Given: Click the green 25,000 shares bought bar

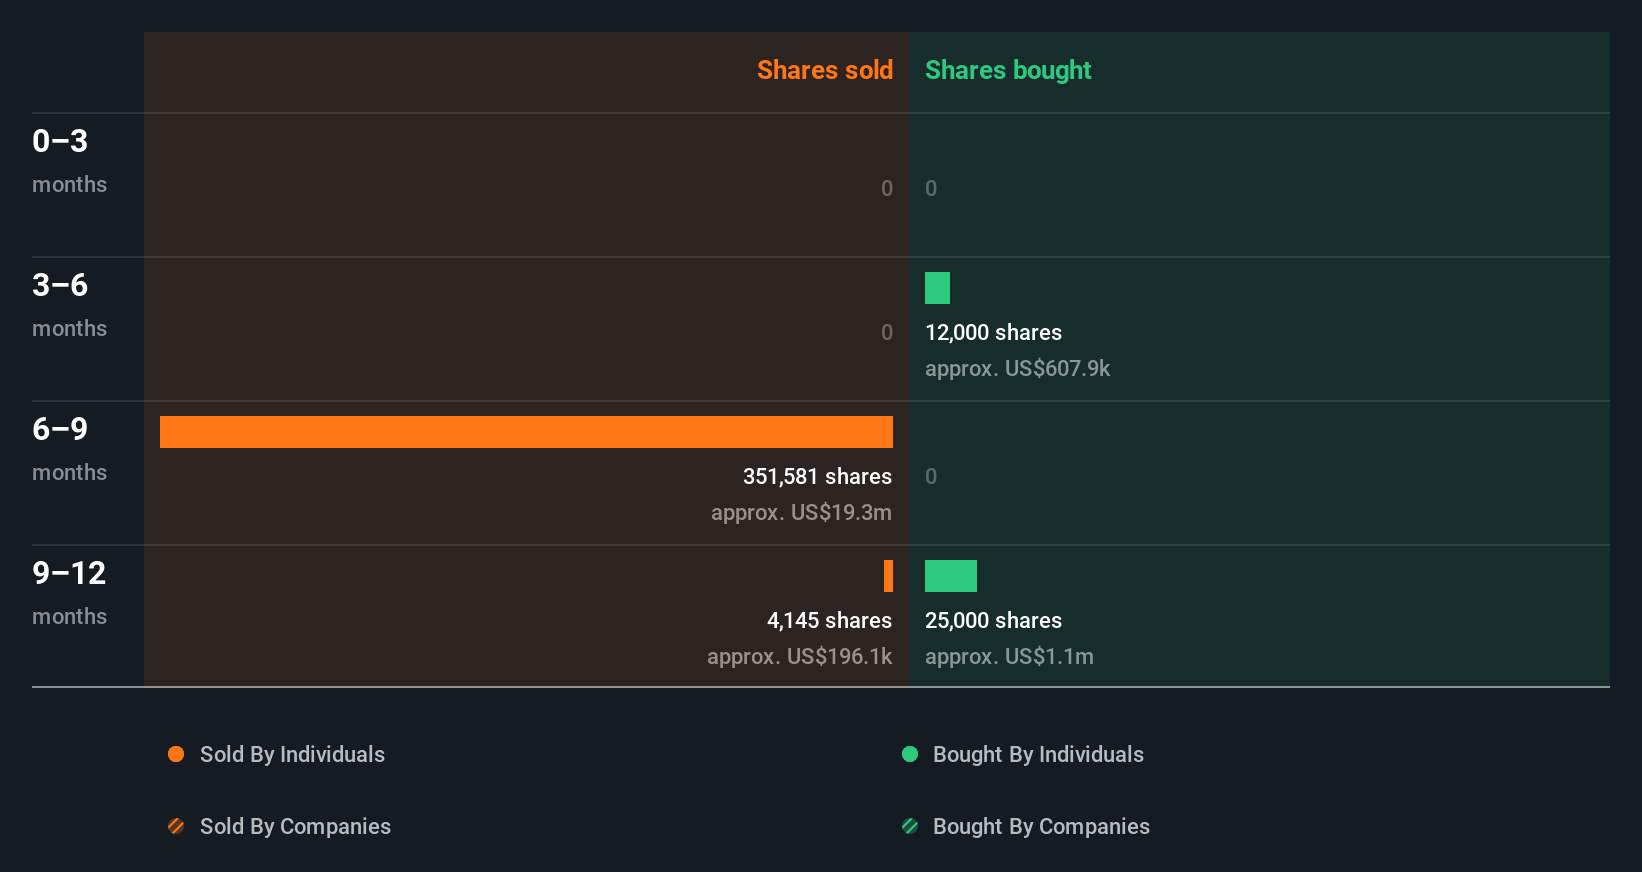Looking at the screenshot, I should coord(951,576).
